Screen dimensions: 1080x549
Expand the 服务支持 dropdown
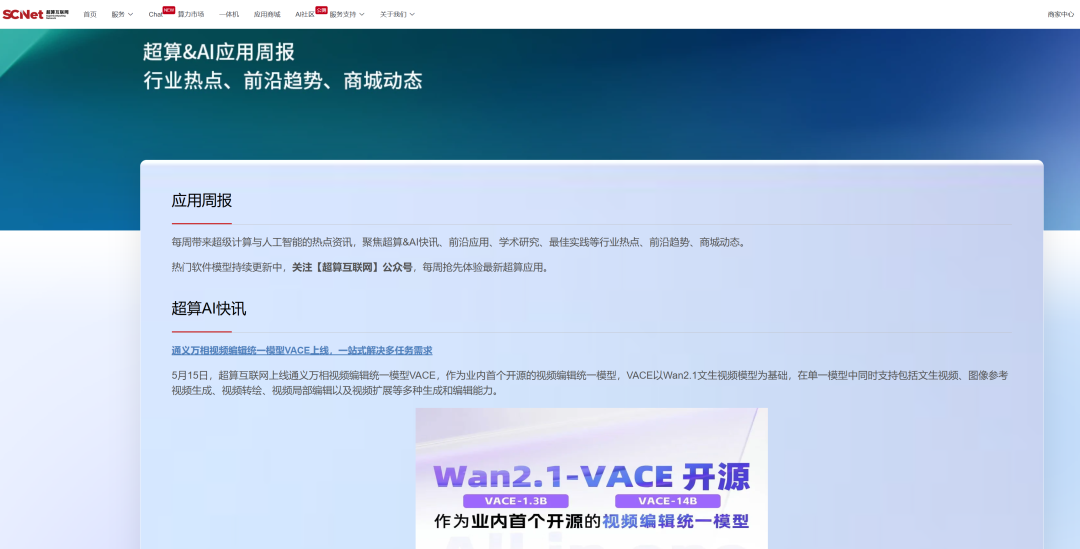[346, 14]
